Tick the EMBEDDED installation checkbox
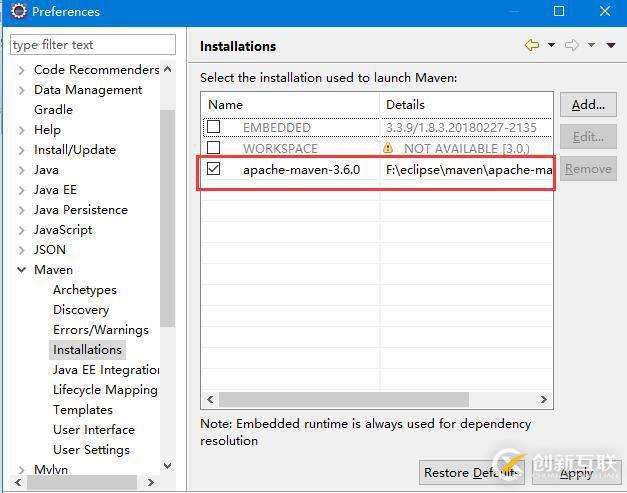 (214, 127)
